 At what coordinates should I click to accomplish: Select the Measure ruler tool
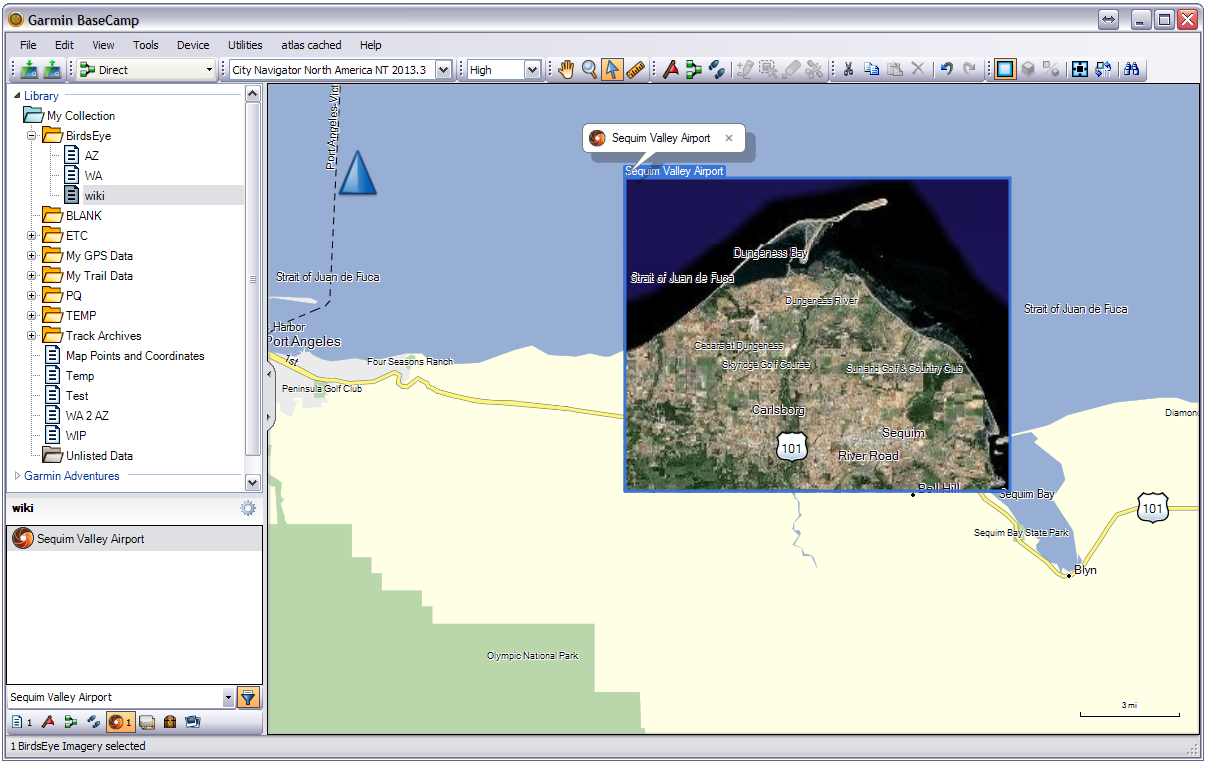pos(635,69)
